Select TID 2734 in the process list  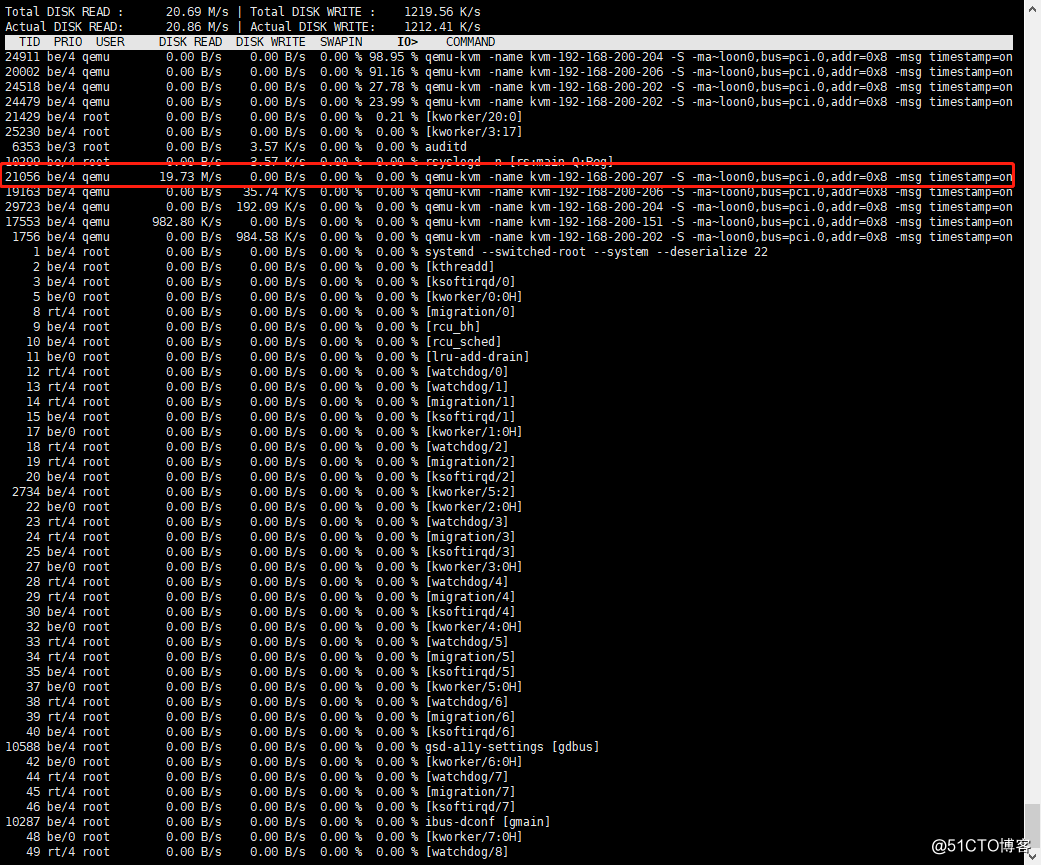tap(26, 492)
